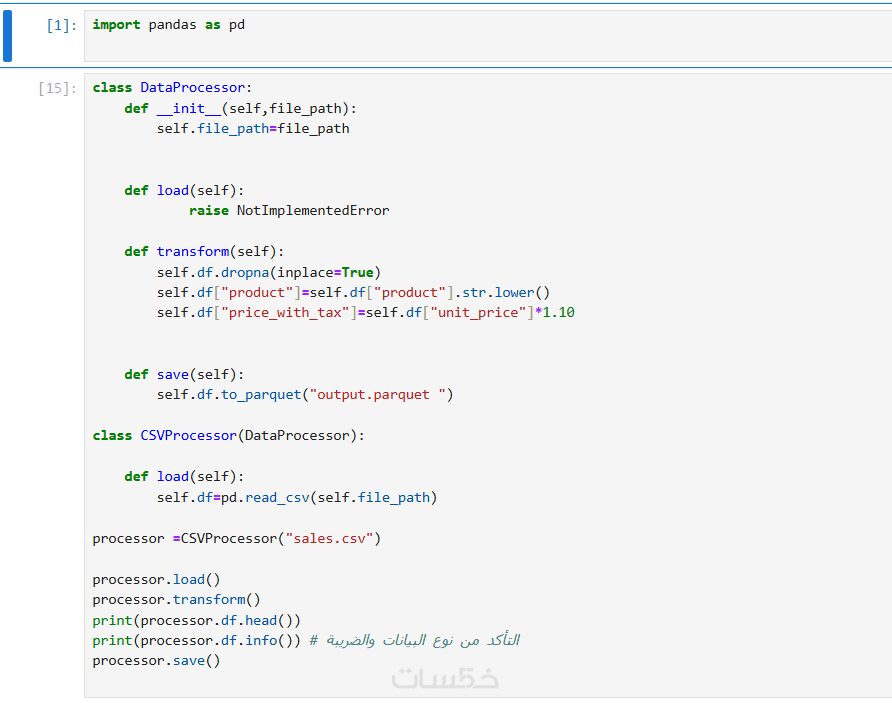Click the processor.save() call line
The height and width of the screenshot is (703, 892).
(x=156, y=661)
